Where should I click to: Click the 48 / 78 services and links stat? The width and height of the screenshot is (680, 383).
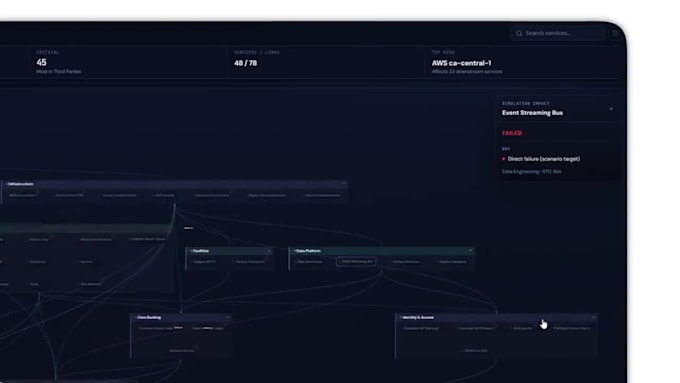(245, 63)
